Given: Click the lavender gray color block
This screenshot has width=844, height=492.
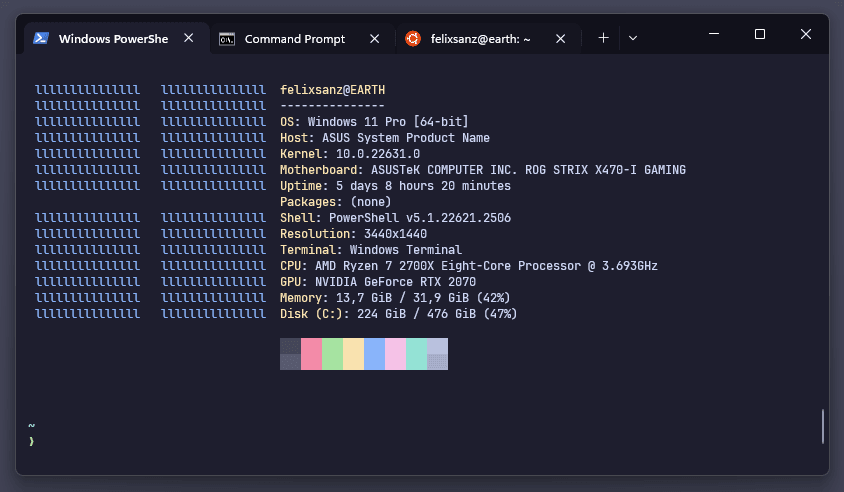Looking at the screenshot, I should pos(437,354).
